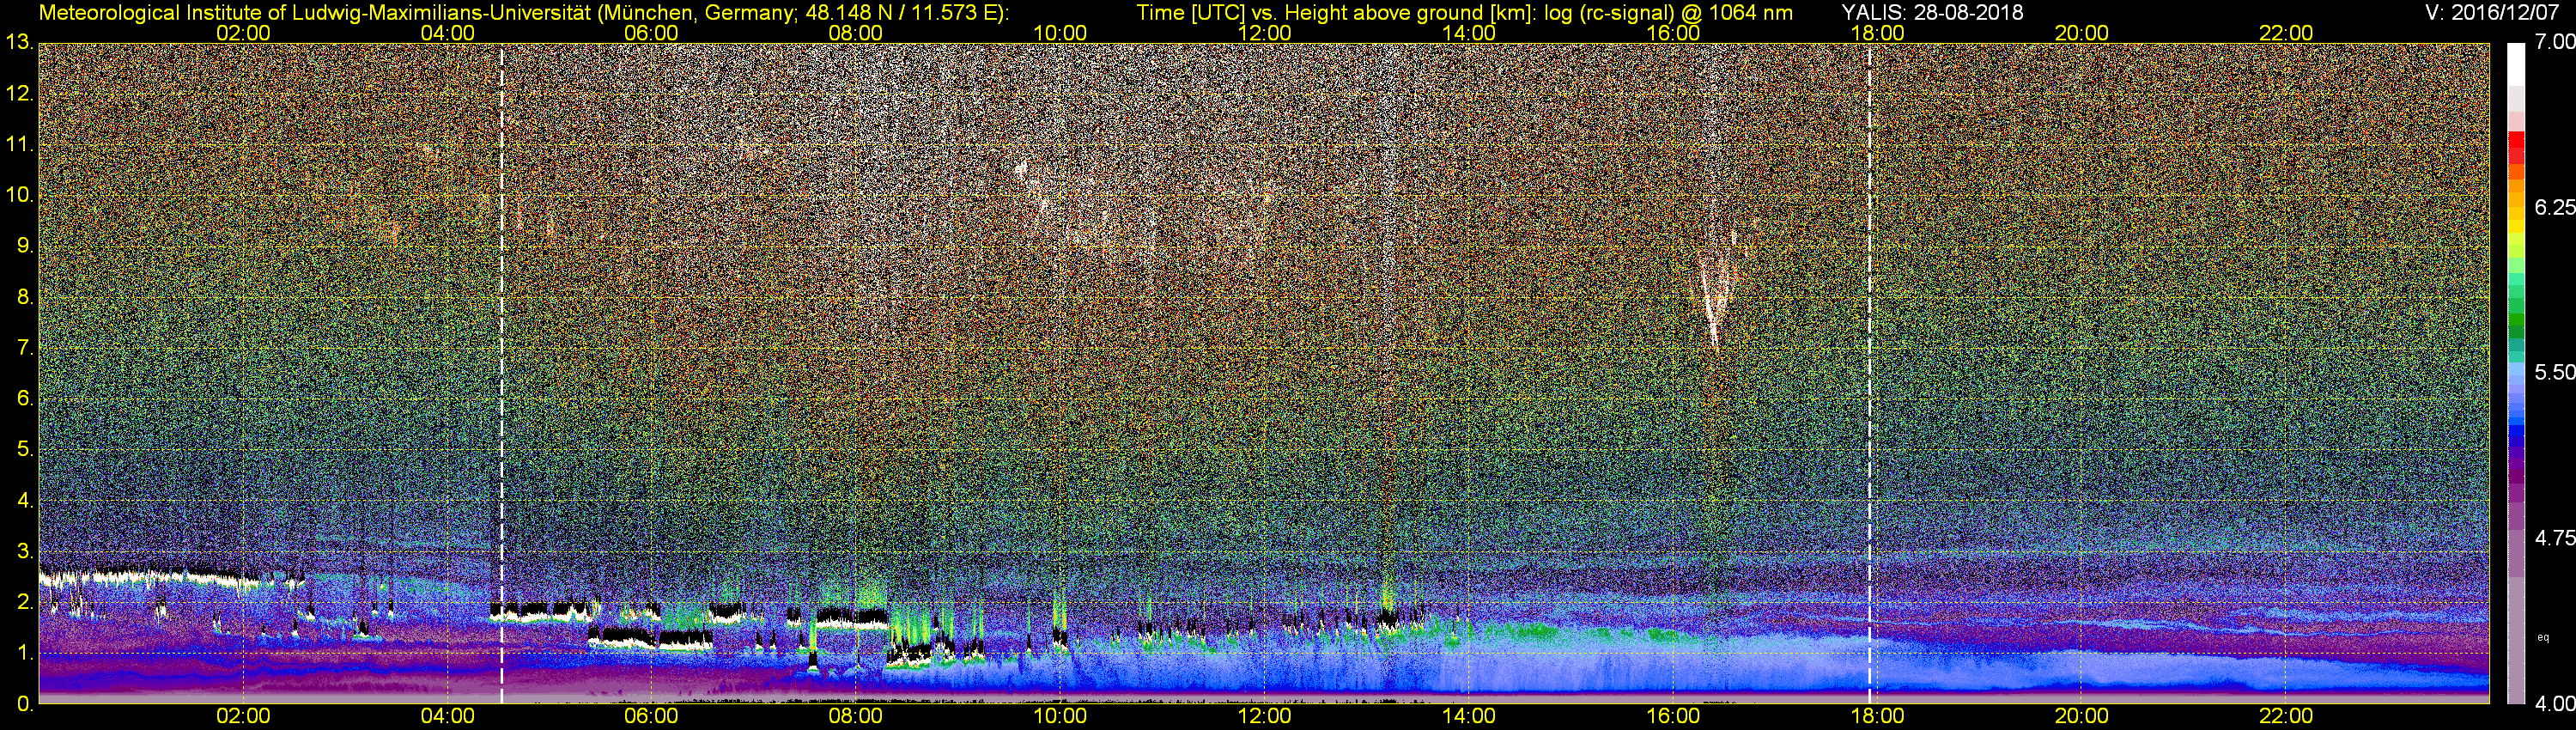Click the 14:00 label on the top time axis
This screenshot has height=730, width=2576.
click(1468, 33)
